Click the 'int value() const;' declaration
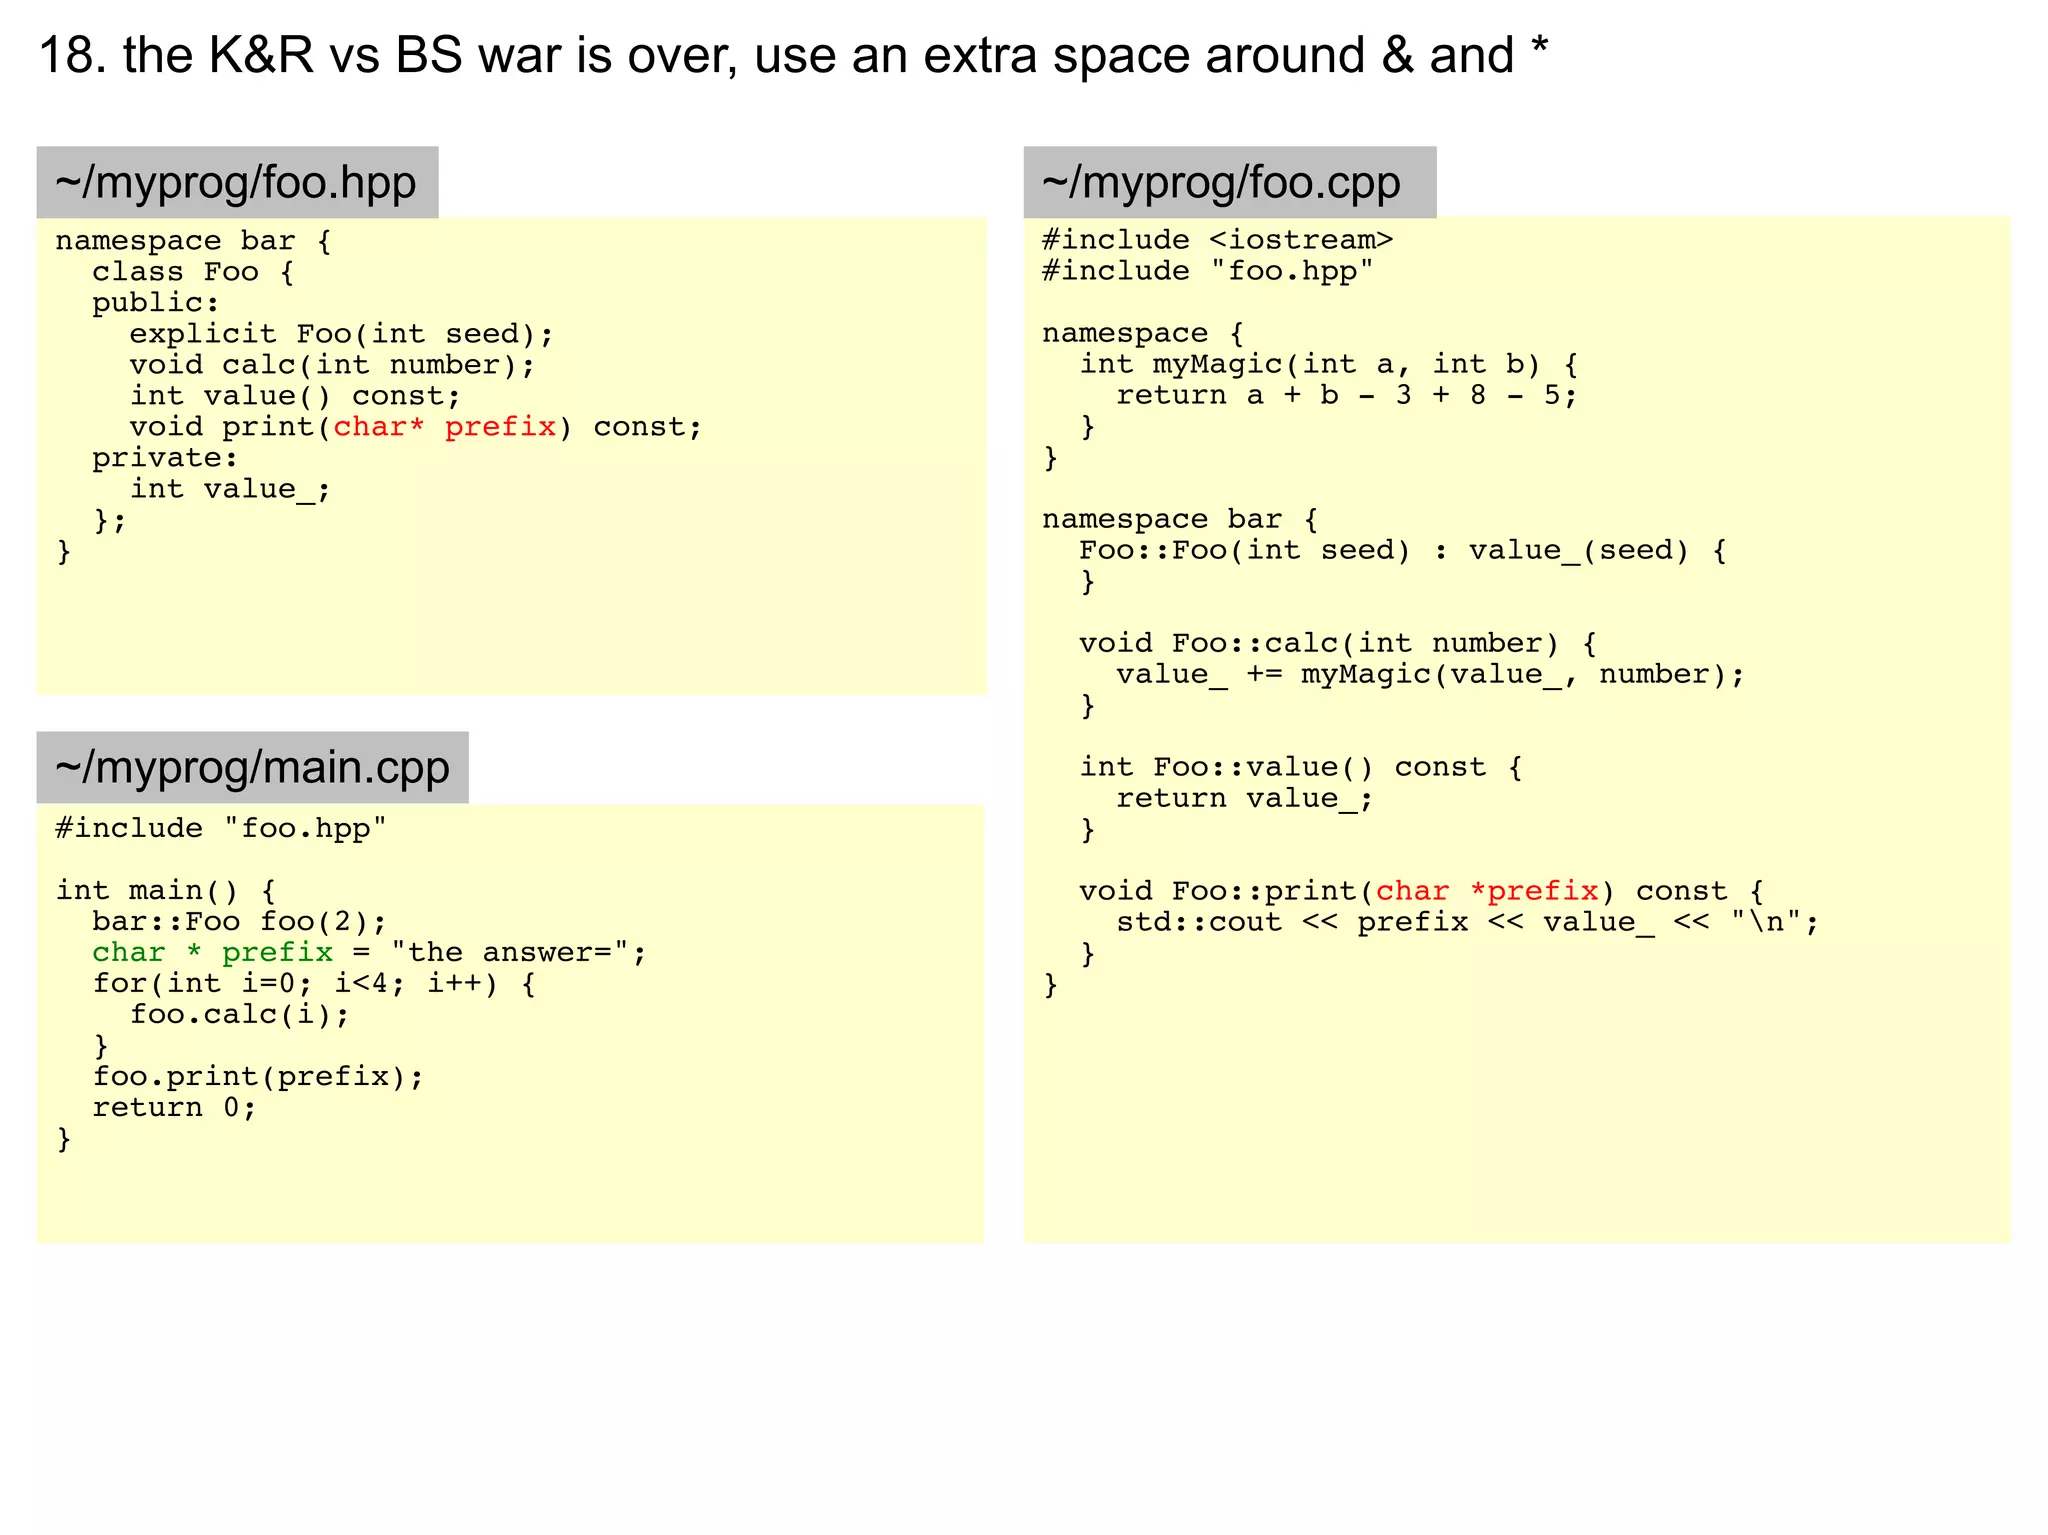Viewport: 2048px width, 1535px height. pyautogui.click(x=295, y=396)
